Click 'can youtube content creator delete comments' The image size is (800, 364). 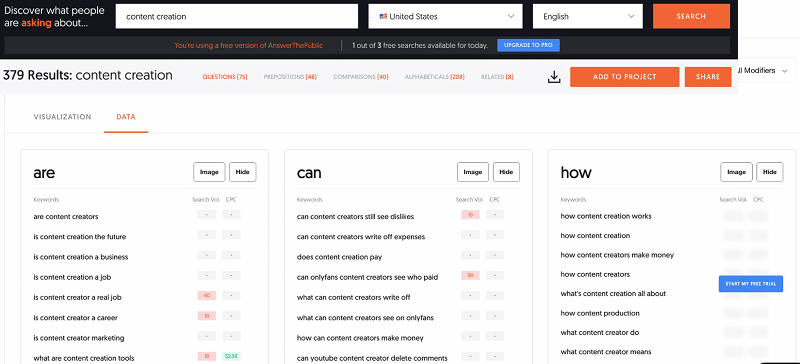coord(372,358)
